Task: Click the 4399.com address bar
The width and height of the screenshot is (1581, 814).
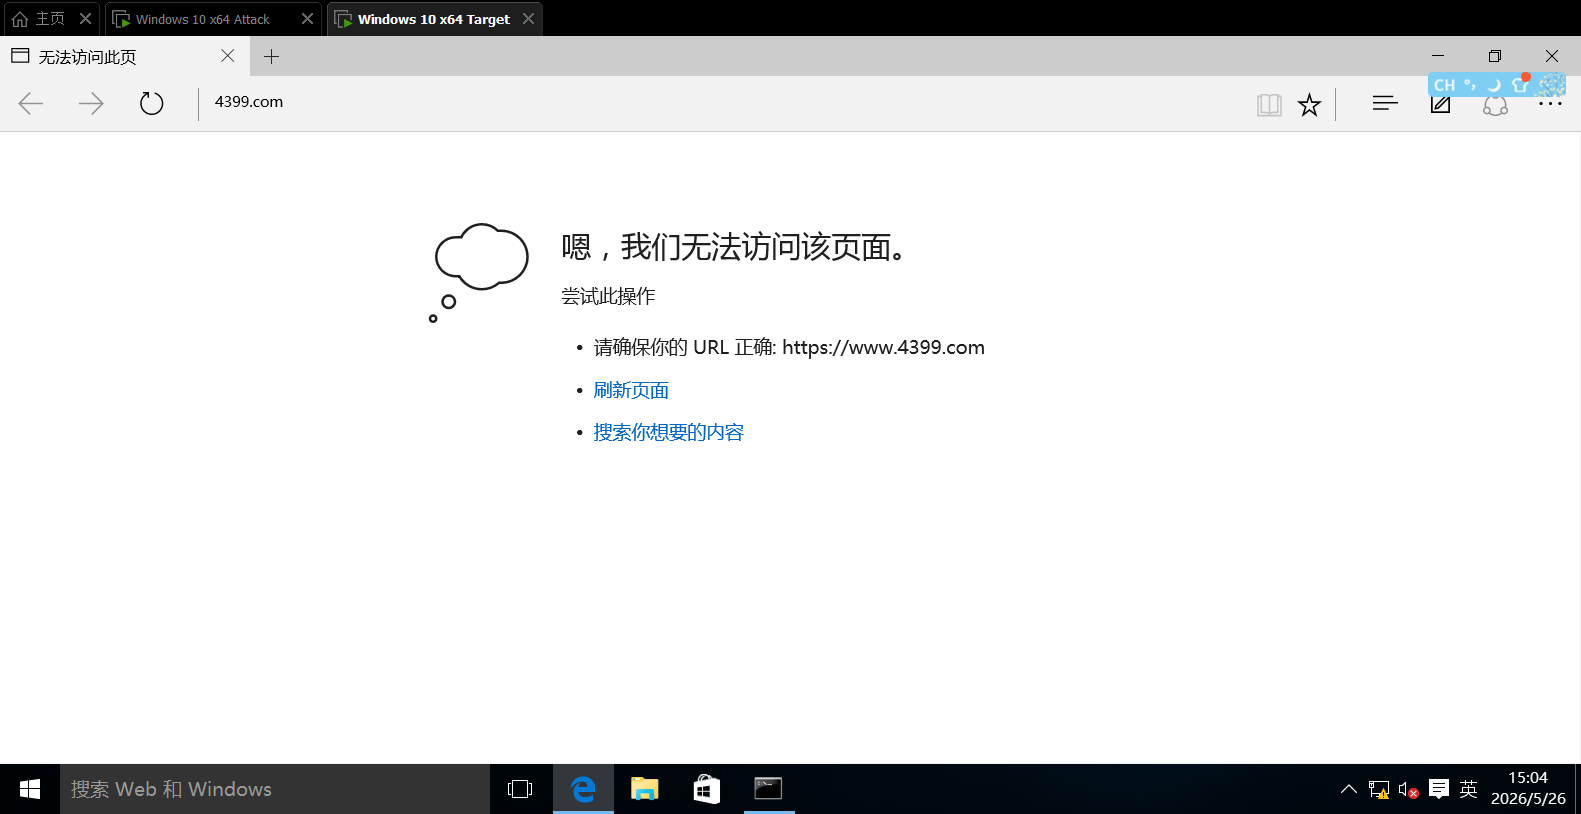Action: coord(720,102)
